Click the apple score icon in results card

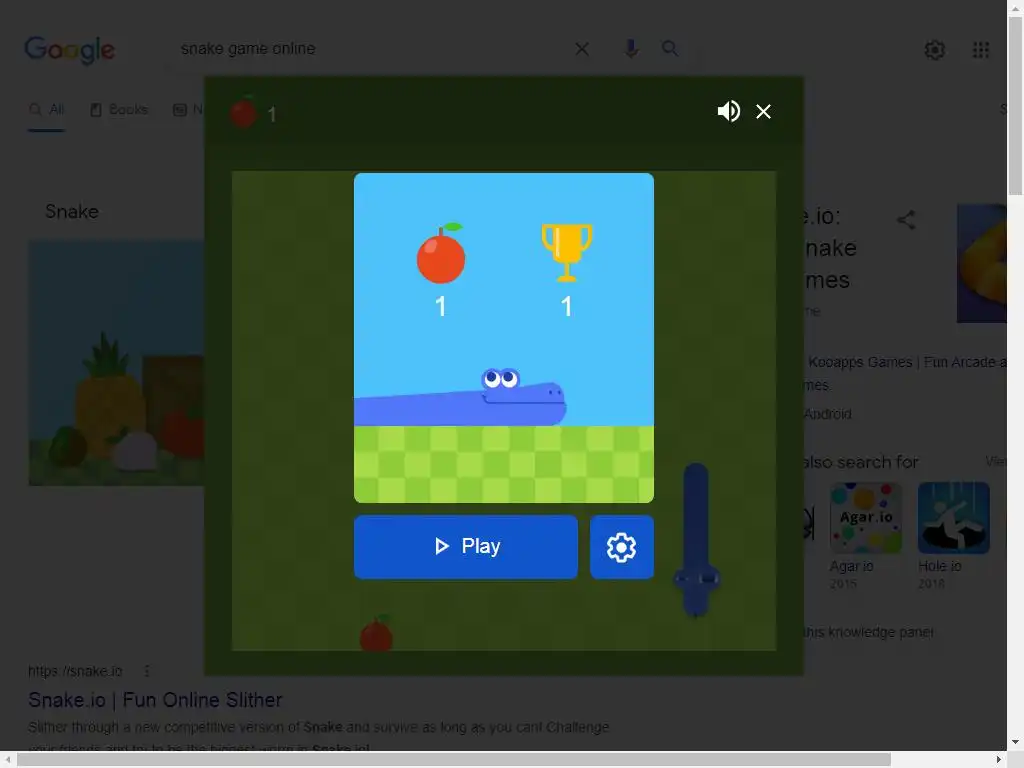441,253
